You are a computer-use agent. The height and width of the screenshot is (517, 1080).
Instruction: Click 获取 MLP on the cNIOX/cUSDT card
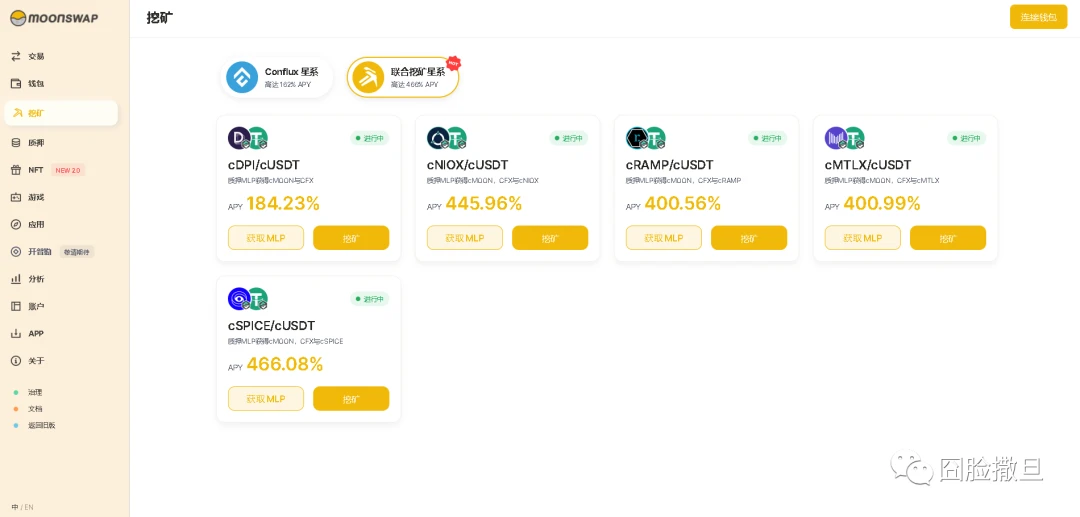[464, 238]
